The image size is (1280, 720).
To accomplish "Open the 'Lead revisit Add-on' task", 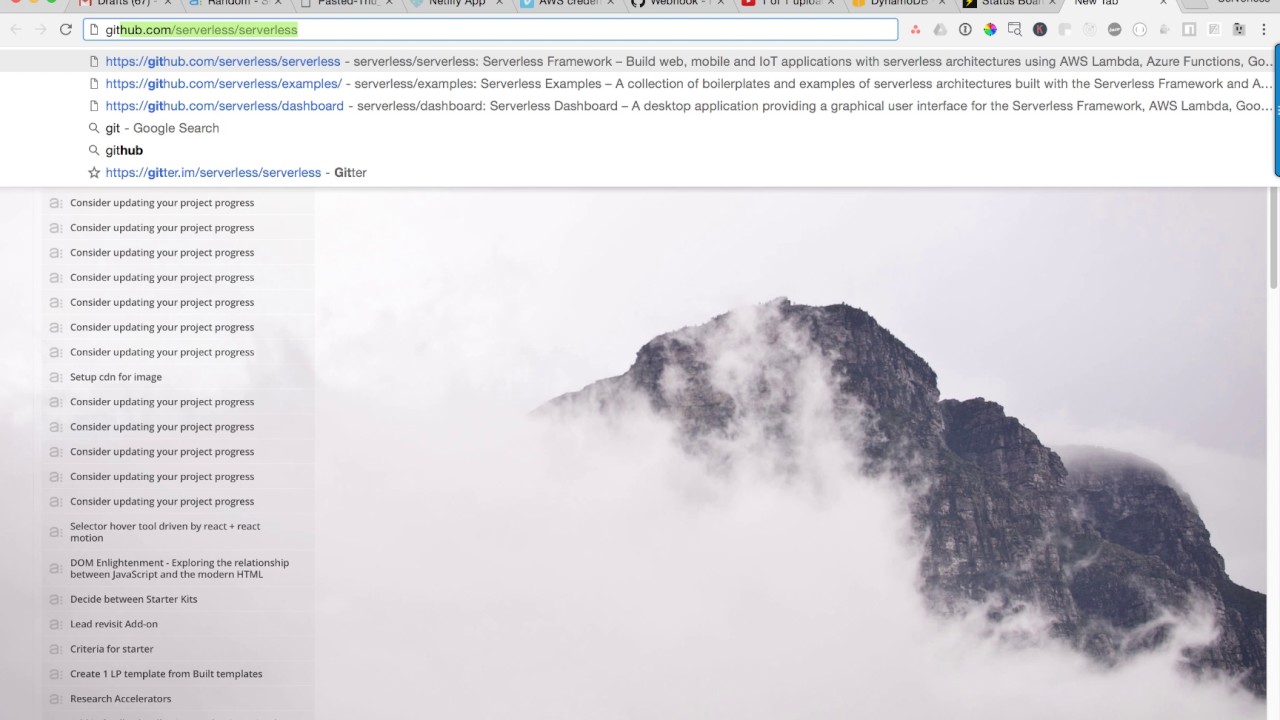I will pyautogui.click(x=114, y=624).
